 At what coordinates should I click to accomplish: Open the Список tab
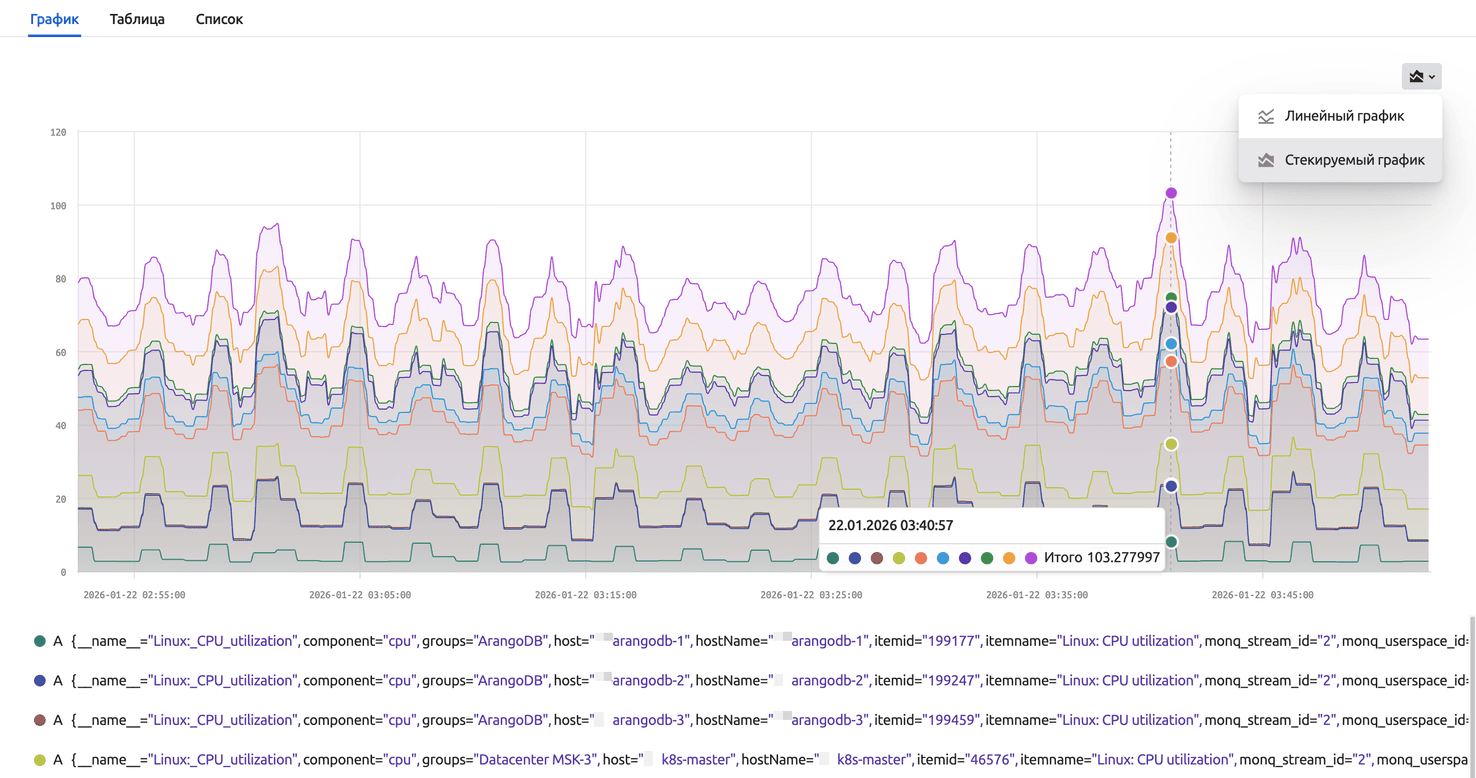point(219,19)
